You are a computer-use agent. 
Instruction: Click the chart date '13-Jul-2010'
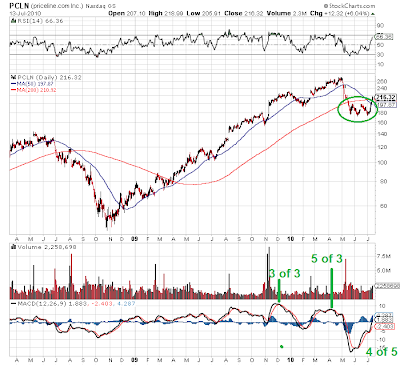pos(25,13)
